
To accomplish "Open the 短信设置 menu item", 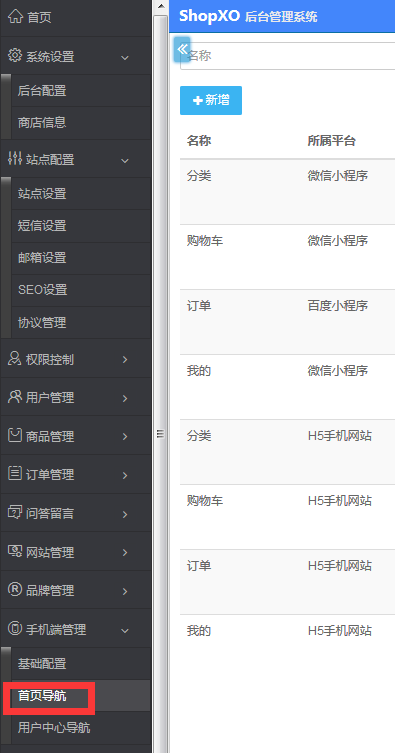I will 81,226.
